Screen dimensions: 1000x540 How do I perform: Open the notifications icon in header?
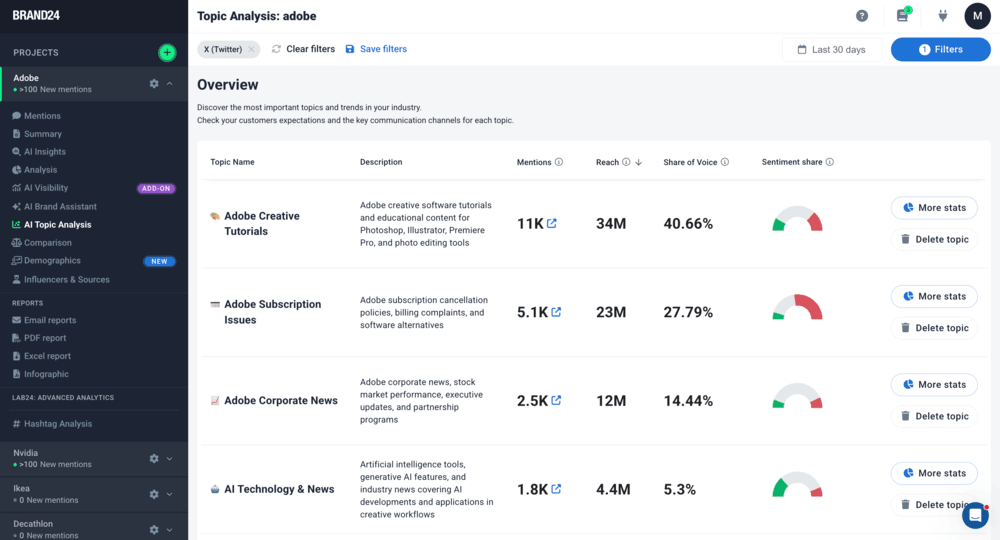point(902,16)
